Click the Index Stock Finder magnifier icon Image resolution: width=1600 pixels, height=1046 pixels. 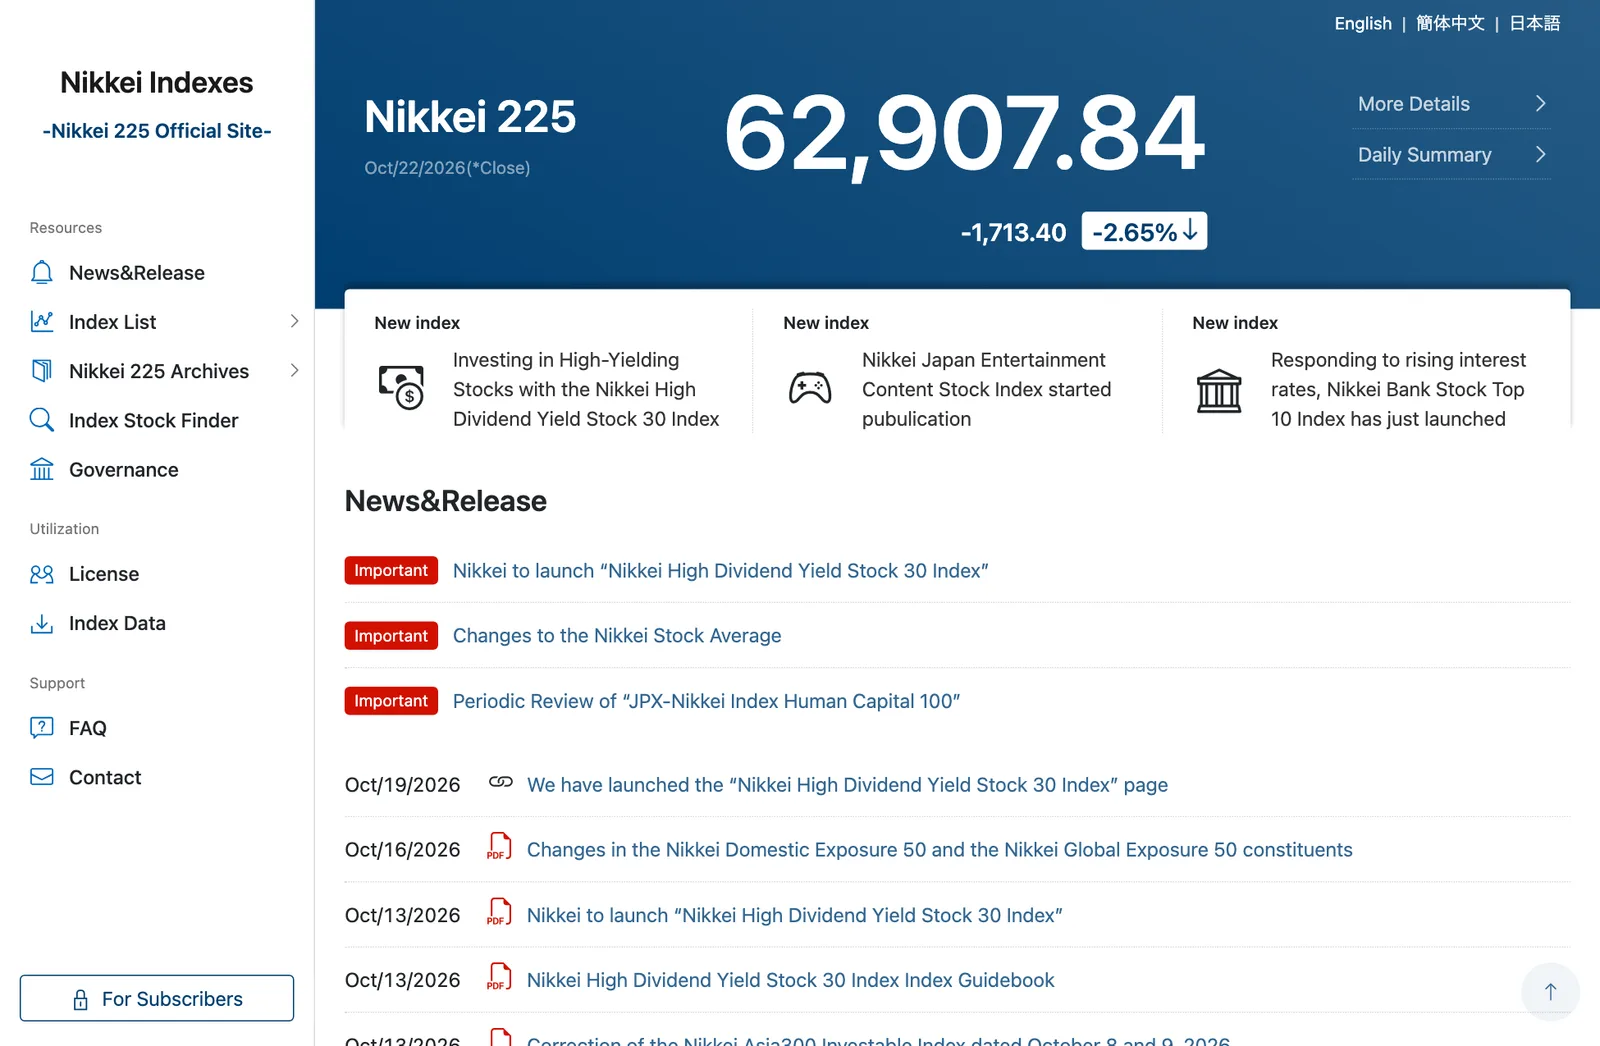tap(41, 420)
